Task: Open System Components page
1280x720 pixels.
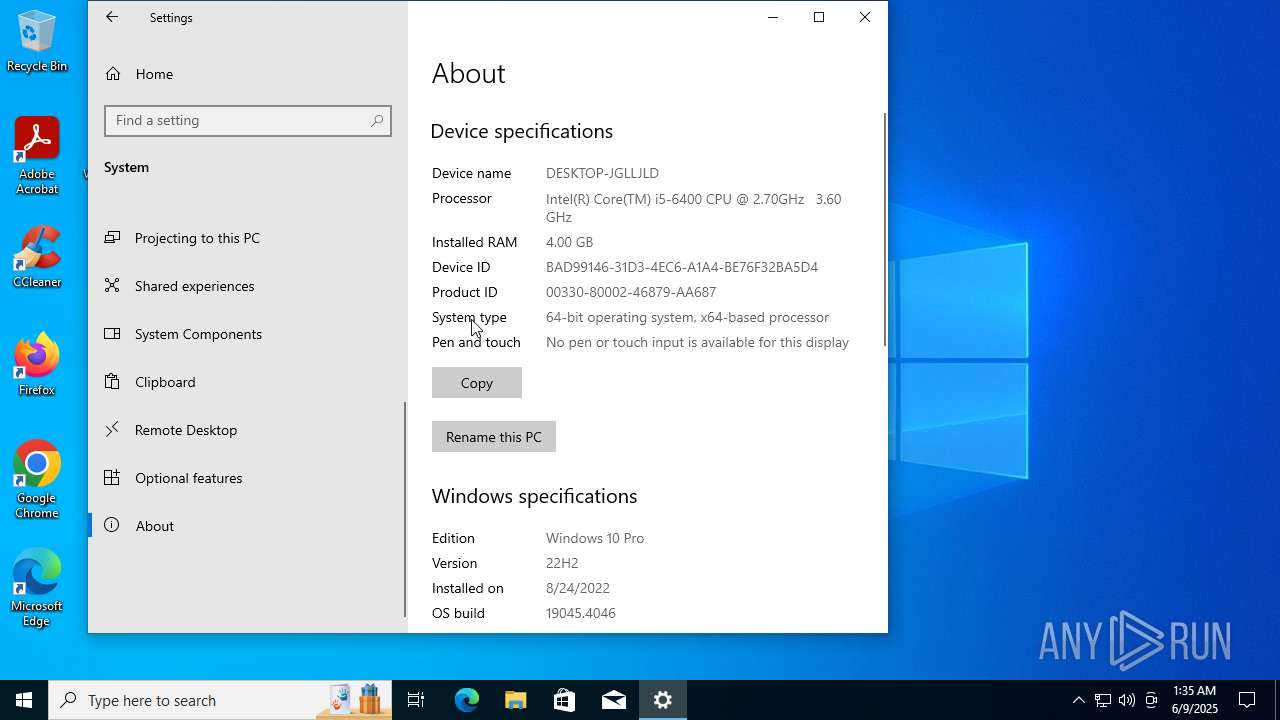Action: (248, 334)
